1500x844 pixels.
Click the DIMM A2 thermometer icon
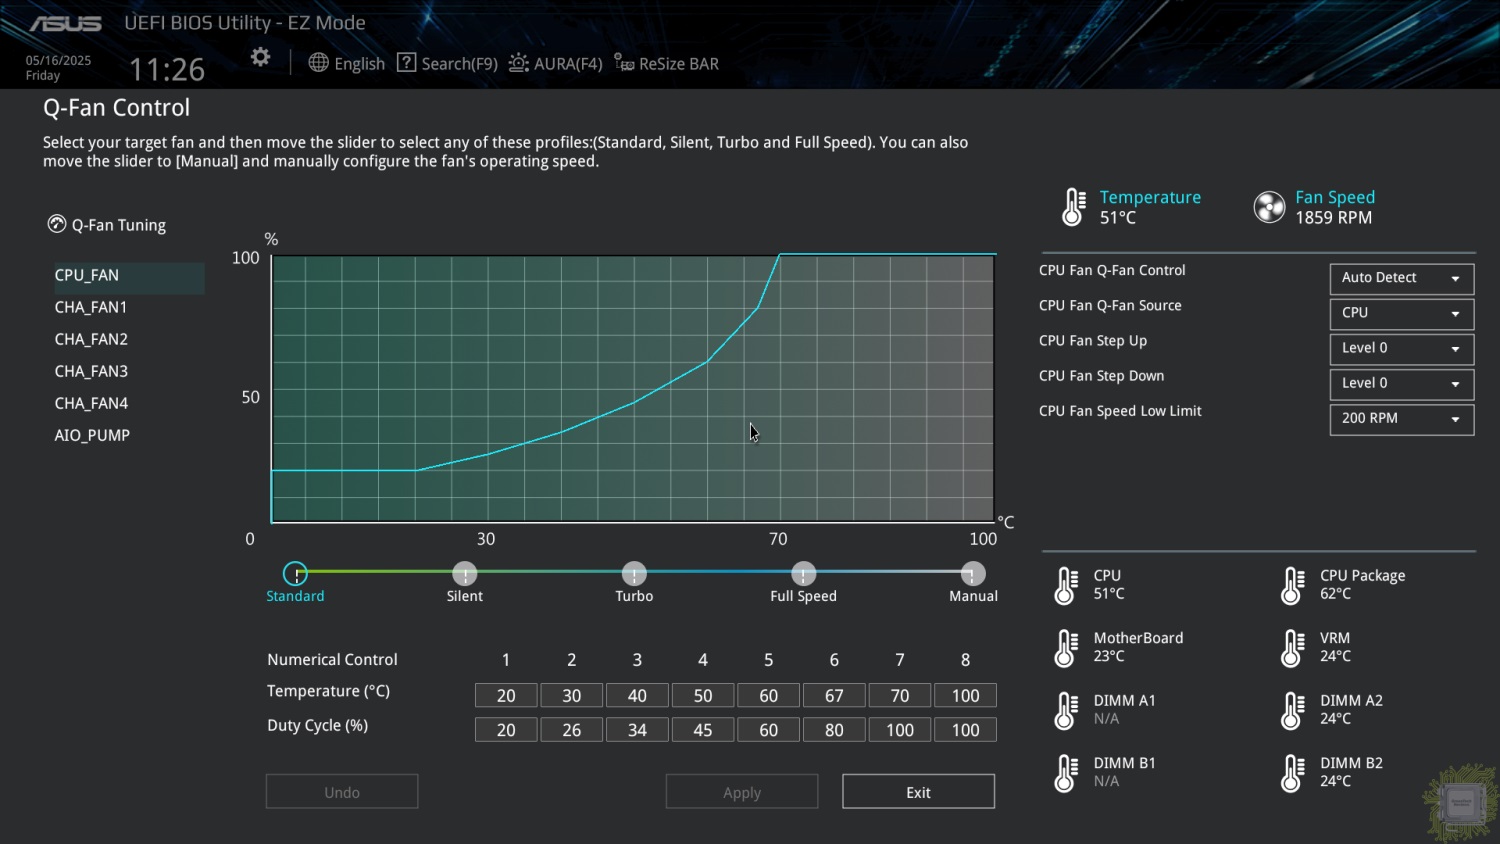(x=1292, y=711)
